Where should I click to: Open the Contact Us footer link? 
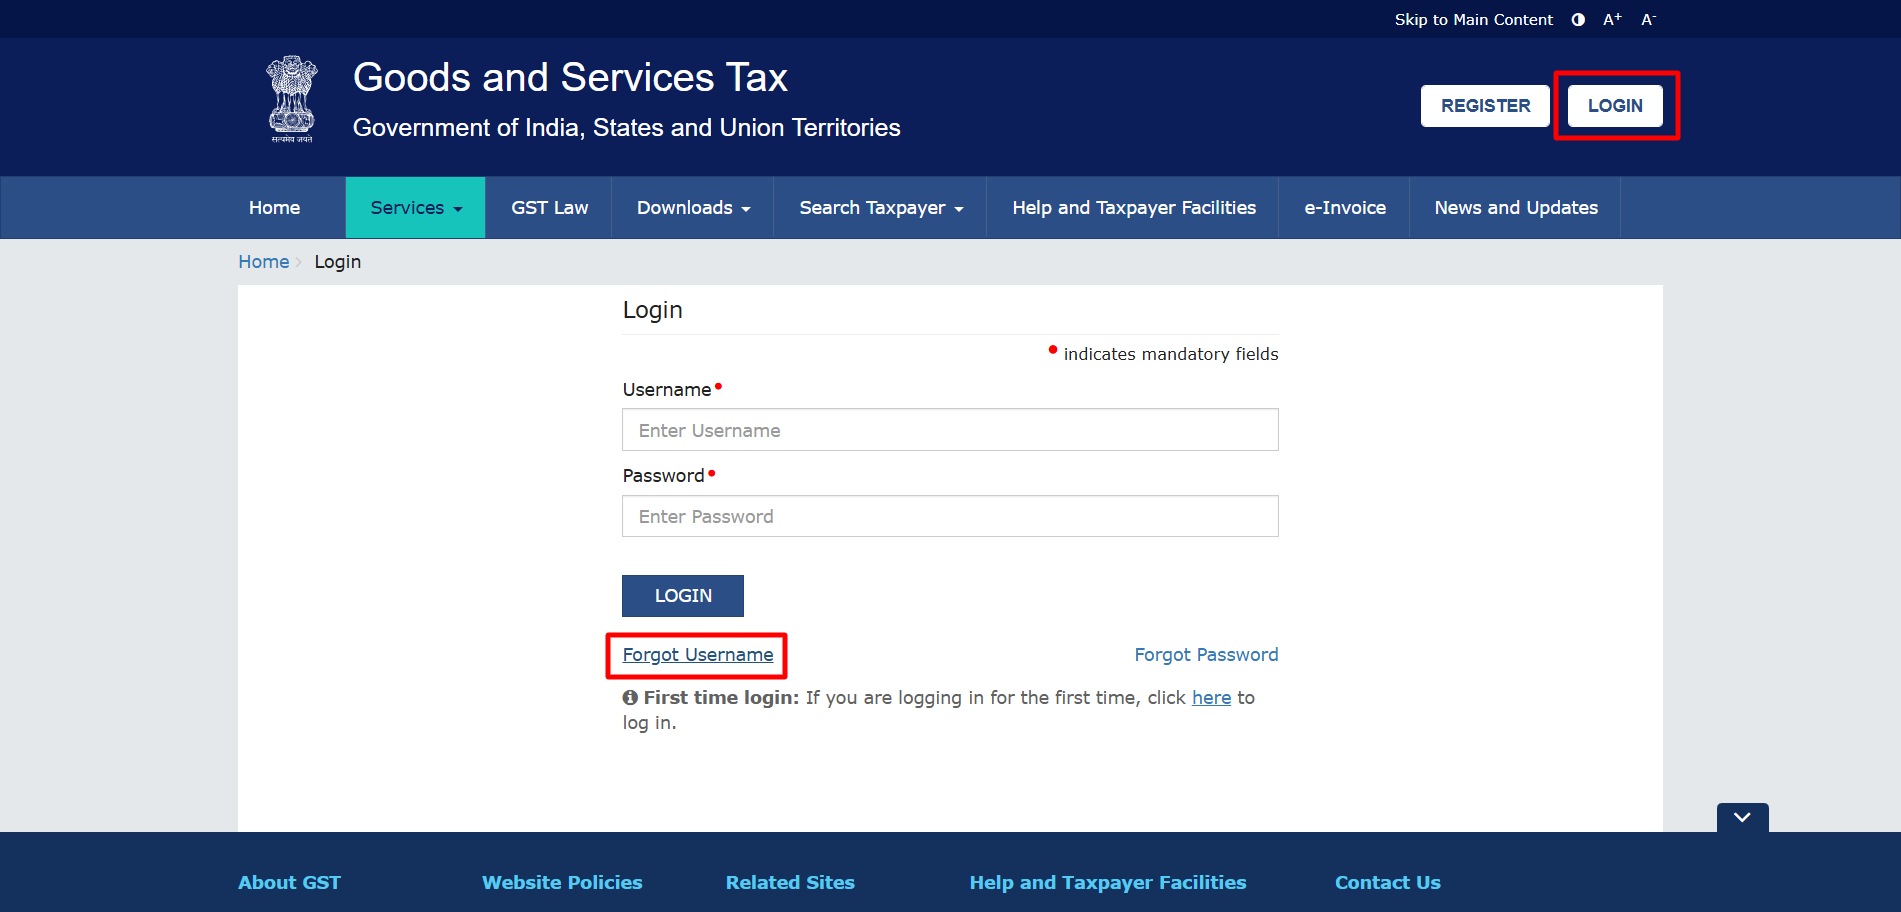(1388, 883)
